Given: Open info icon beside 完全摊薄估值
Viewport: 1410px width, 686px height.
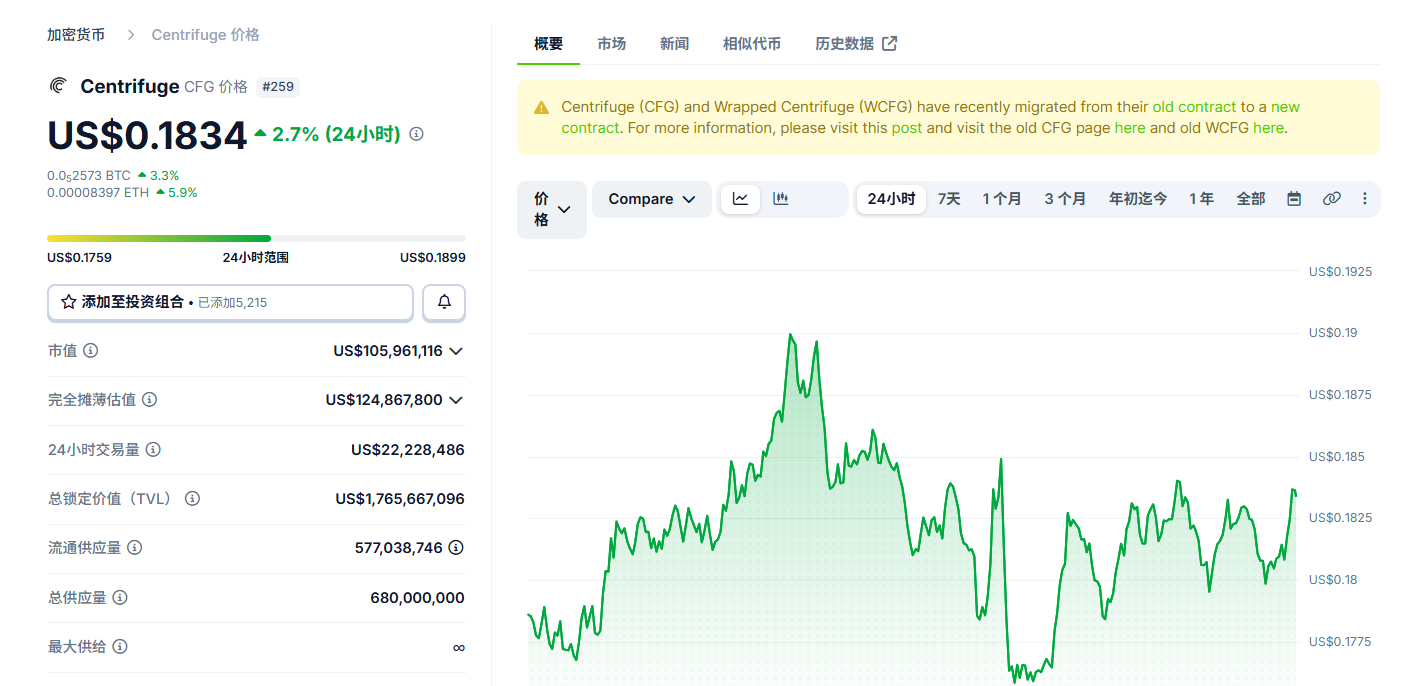Looking at the screenshot, I should tap(149, 400).
